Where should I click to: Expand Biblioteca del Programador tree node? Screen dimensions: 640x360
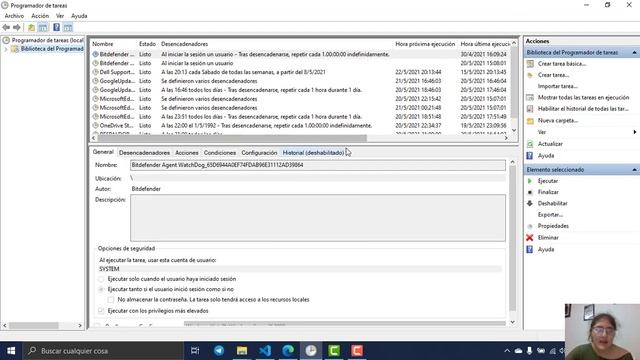tap(6, 49)
